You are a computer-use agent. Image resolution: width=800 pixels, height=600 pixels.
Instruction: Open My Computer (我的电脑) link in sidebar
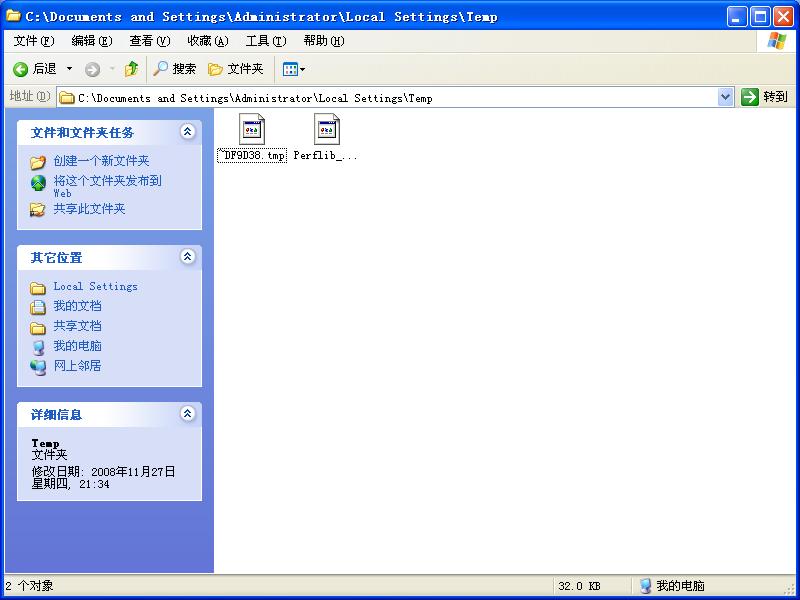[x=78, y=346]
